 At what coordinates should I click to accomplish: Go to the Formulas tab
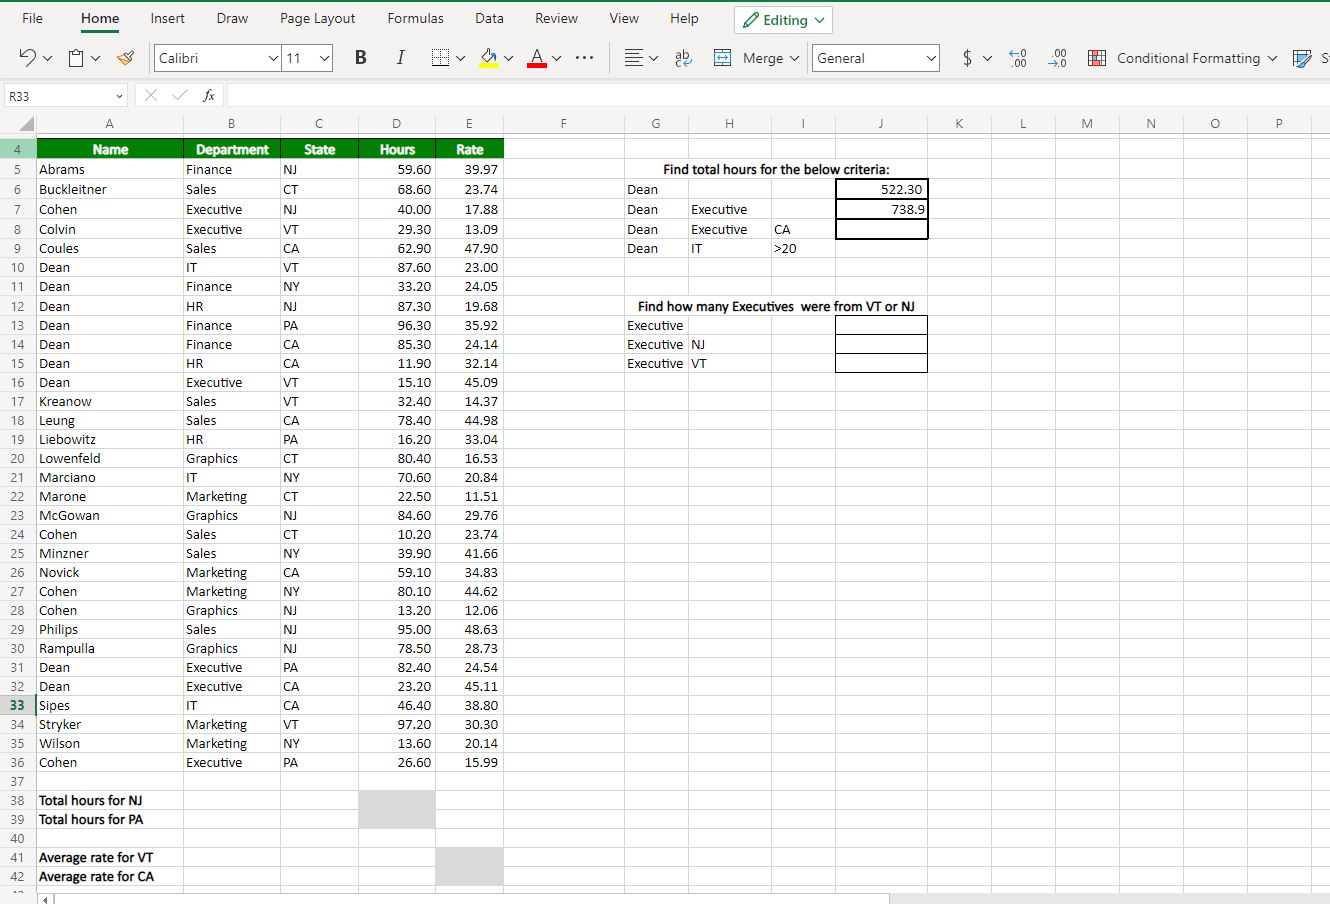(x=415, y=18)
